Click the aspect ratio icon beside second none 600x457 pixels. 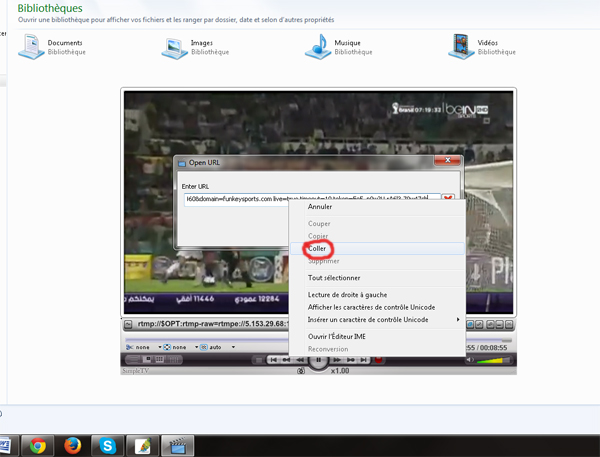pyautogui.click(x=167, y=347)
